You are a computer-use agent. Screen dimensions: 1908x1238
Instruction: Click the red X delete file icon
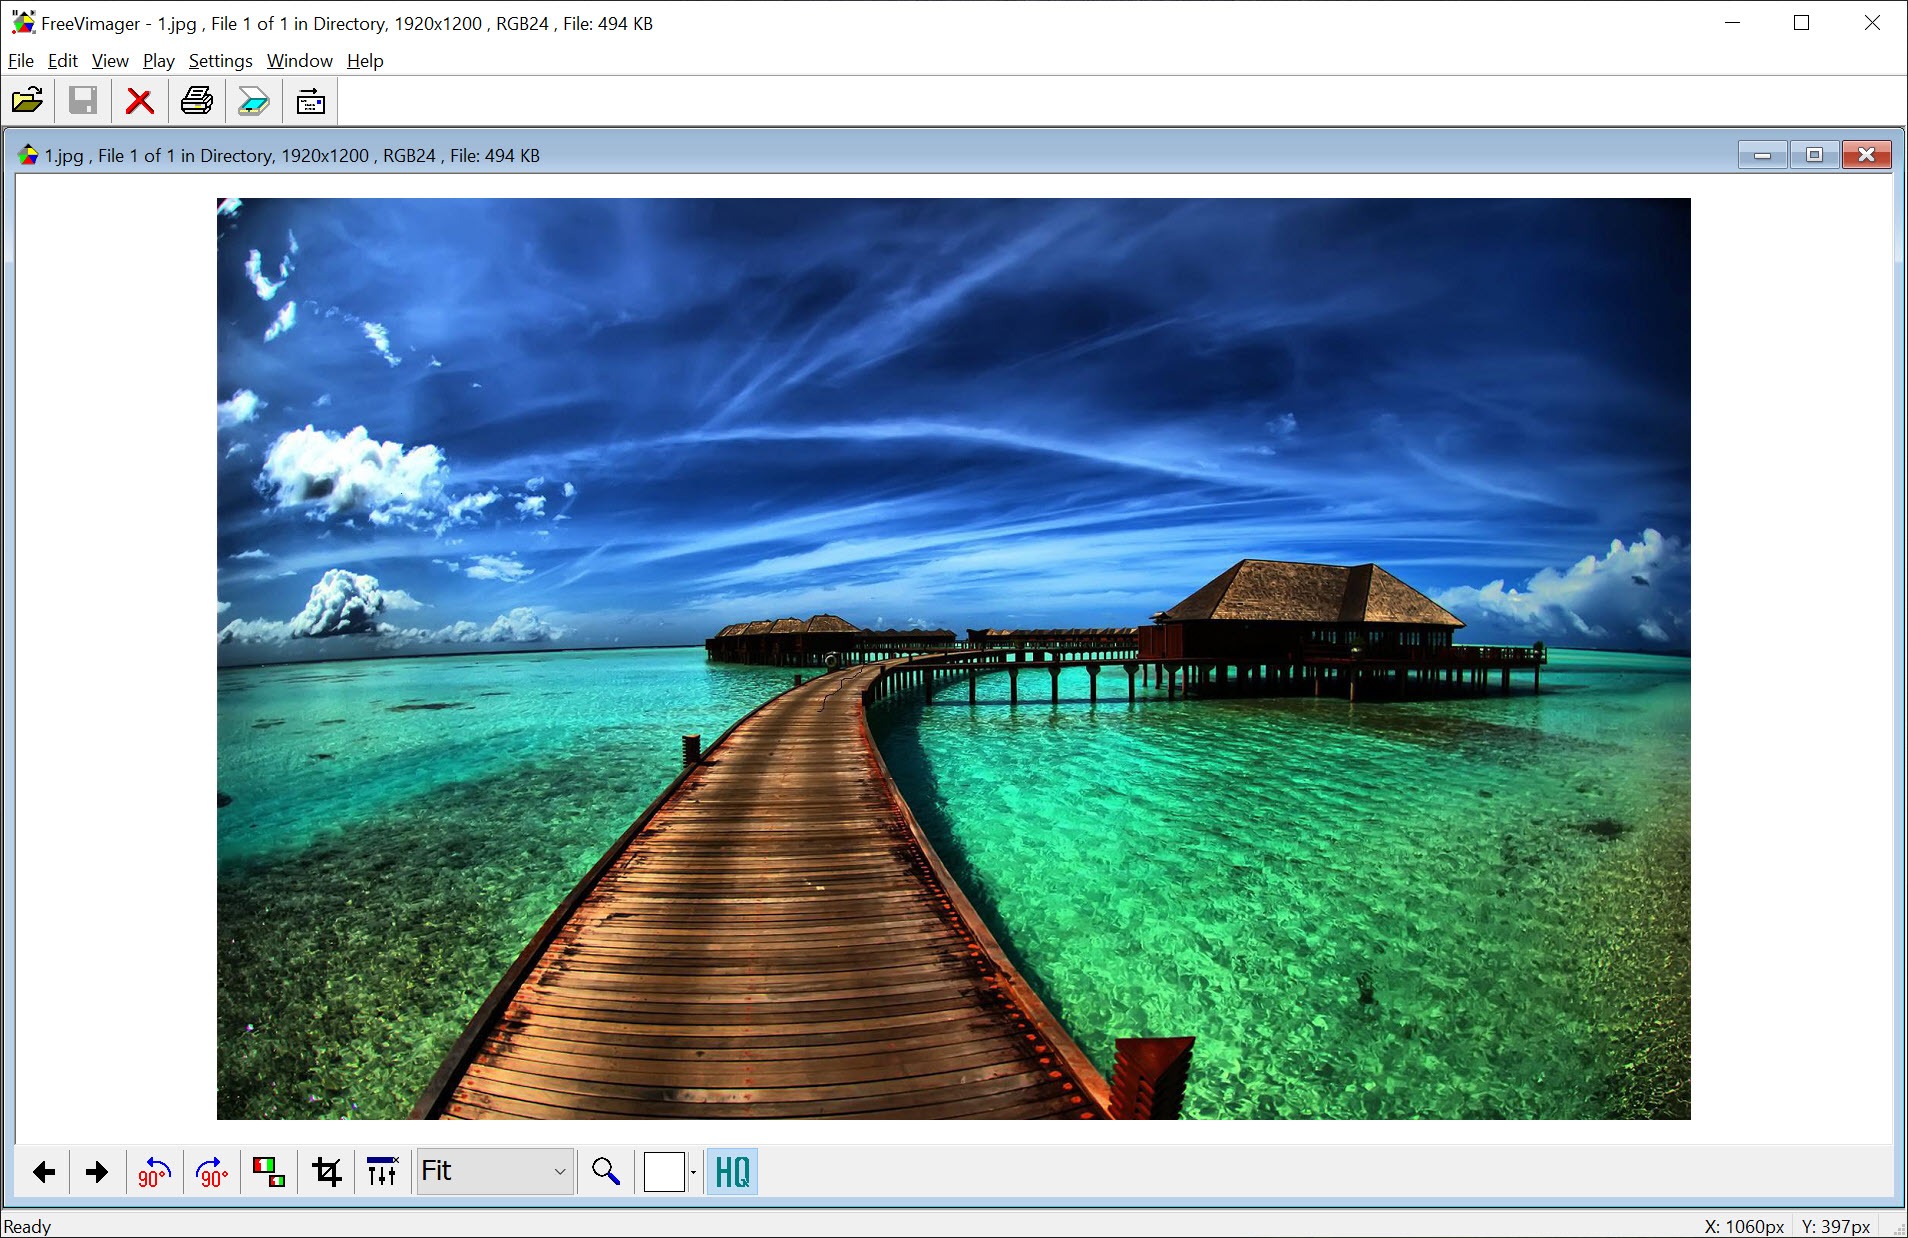pos(139,101)
